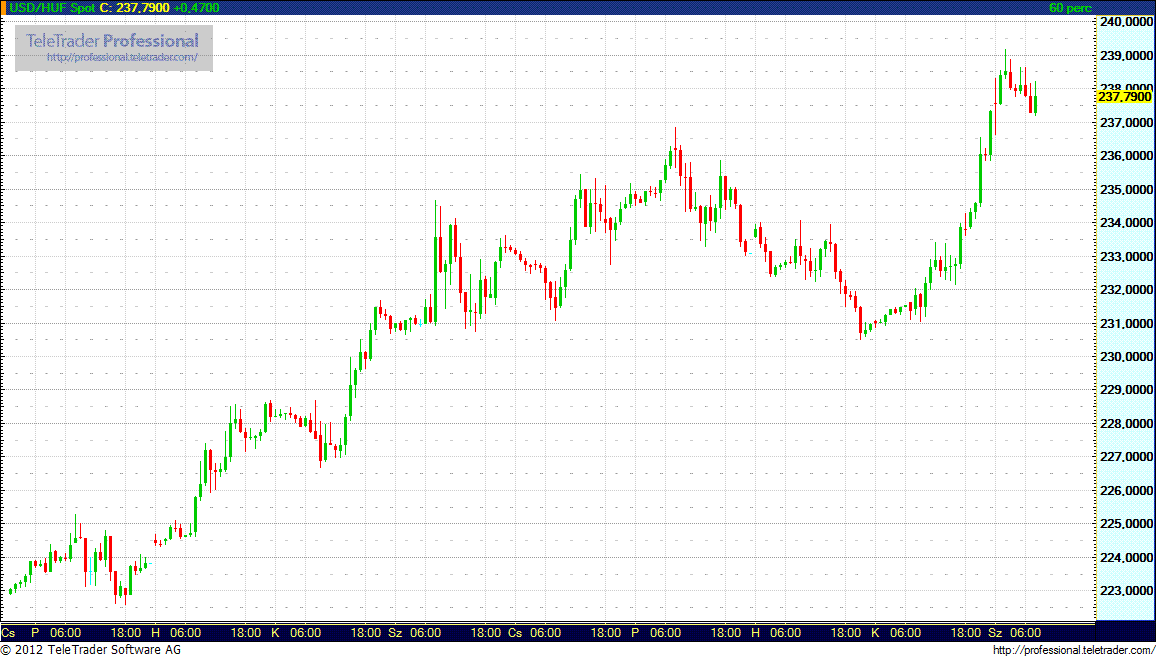Click the © 2012 TeleTrader Software AG notice
The height and width of the screenshot is (659, 1156).
coord(91,650)
